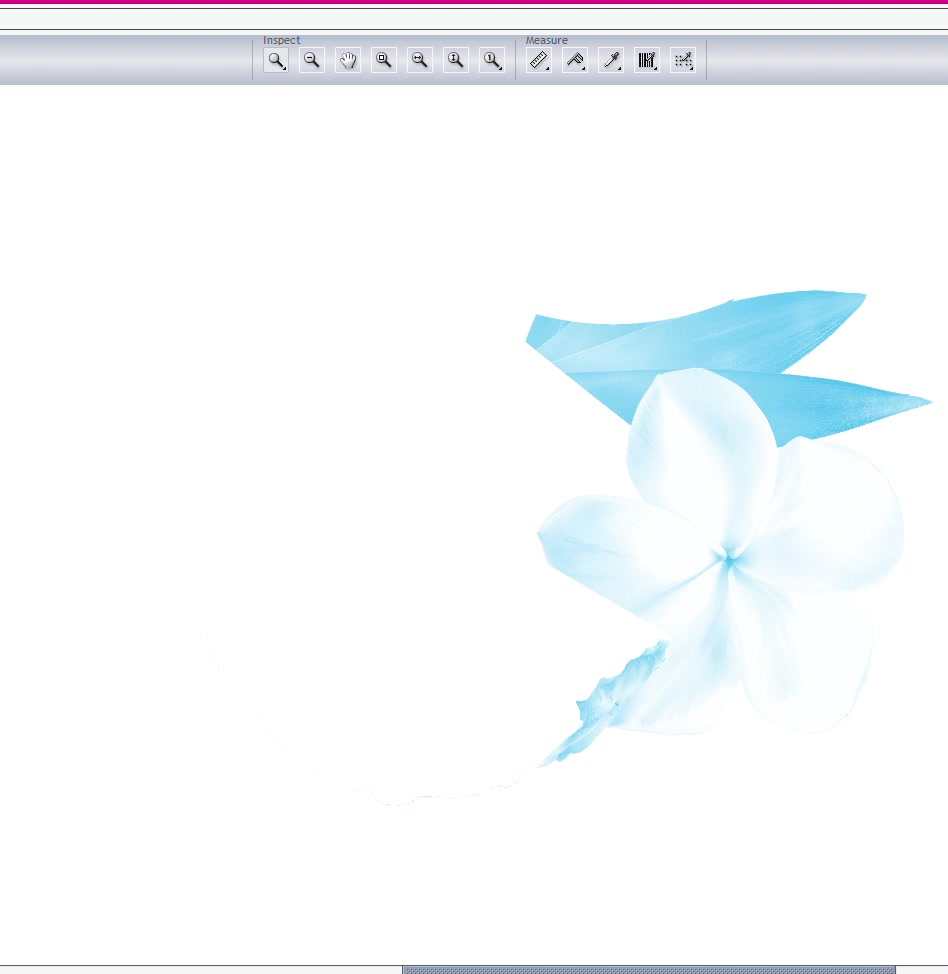Image resolution: width=948 pixels, height=974 pixels.
Task: Select the Ruler measurement tool
Action: (539, 61)
